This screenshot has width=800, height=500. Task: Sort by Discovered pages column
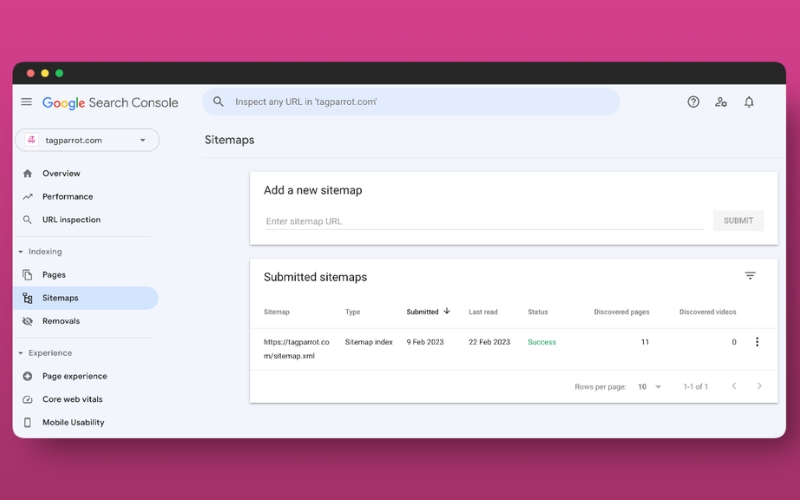pos(621,312)
